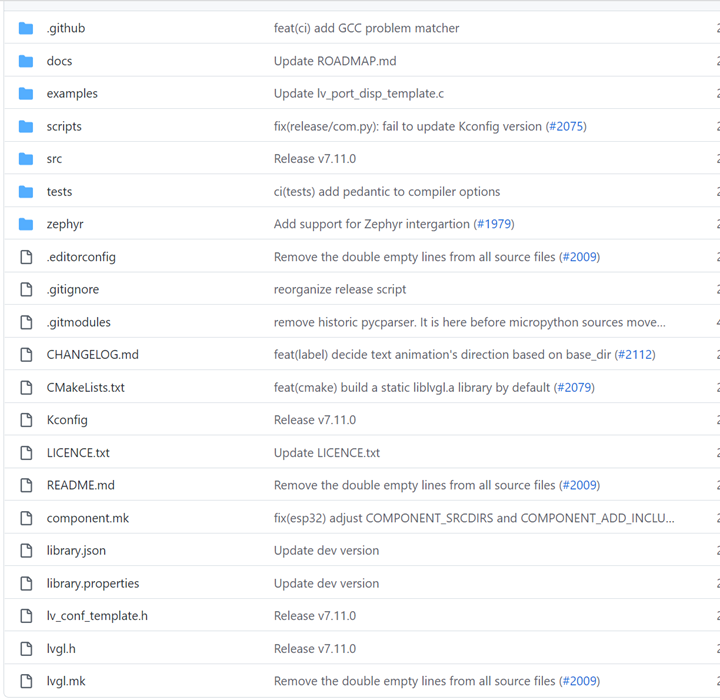Open the lvgl.mk file name link
This screenshot has width=720, height=700.
(66, 681)
